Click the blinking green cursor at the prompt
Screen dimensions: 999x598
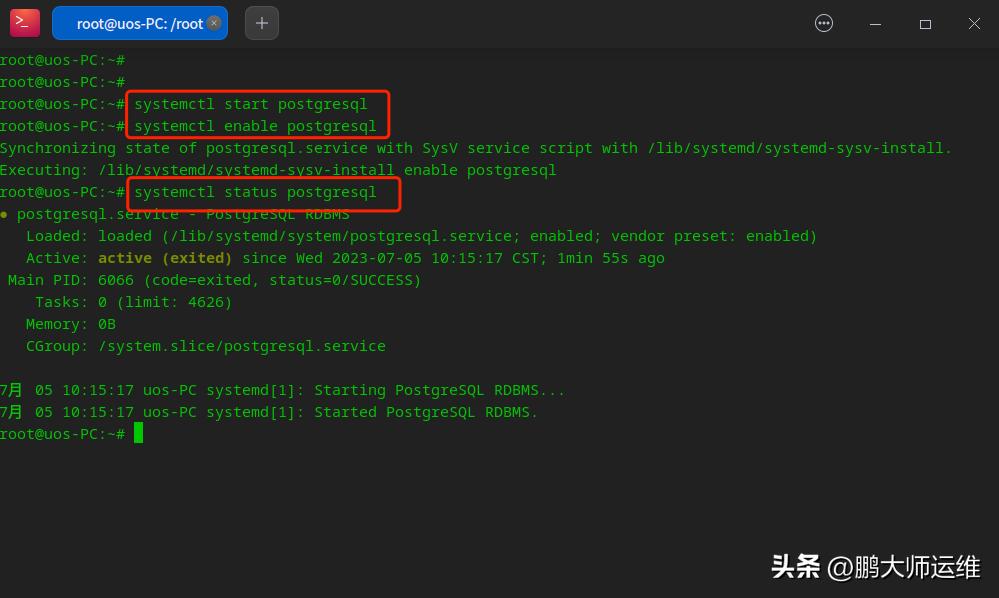(x=138, y=433)
